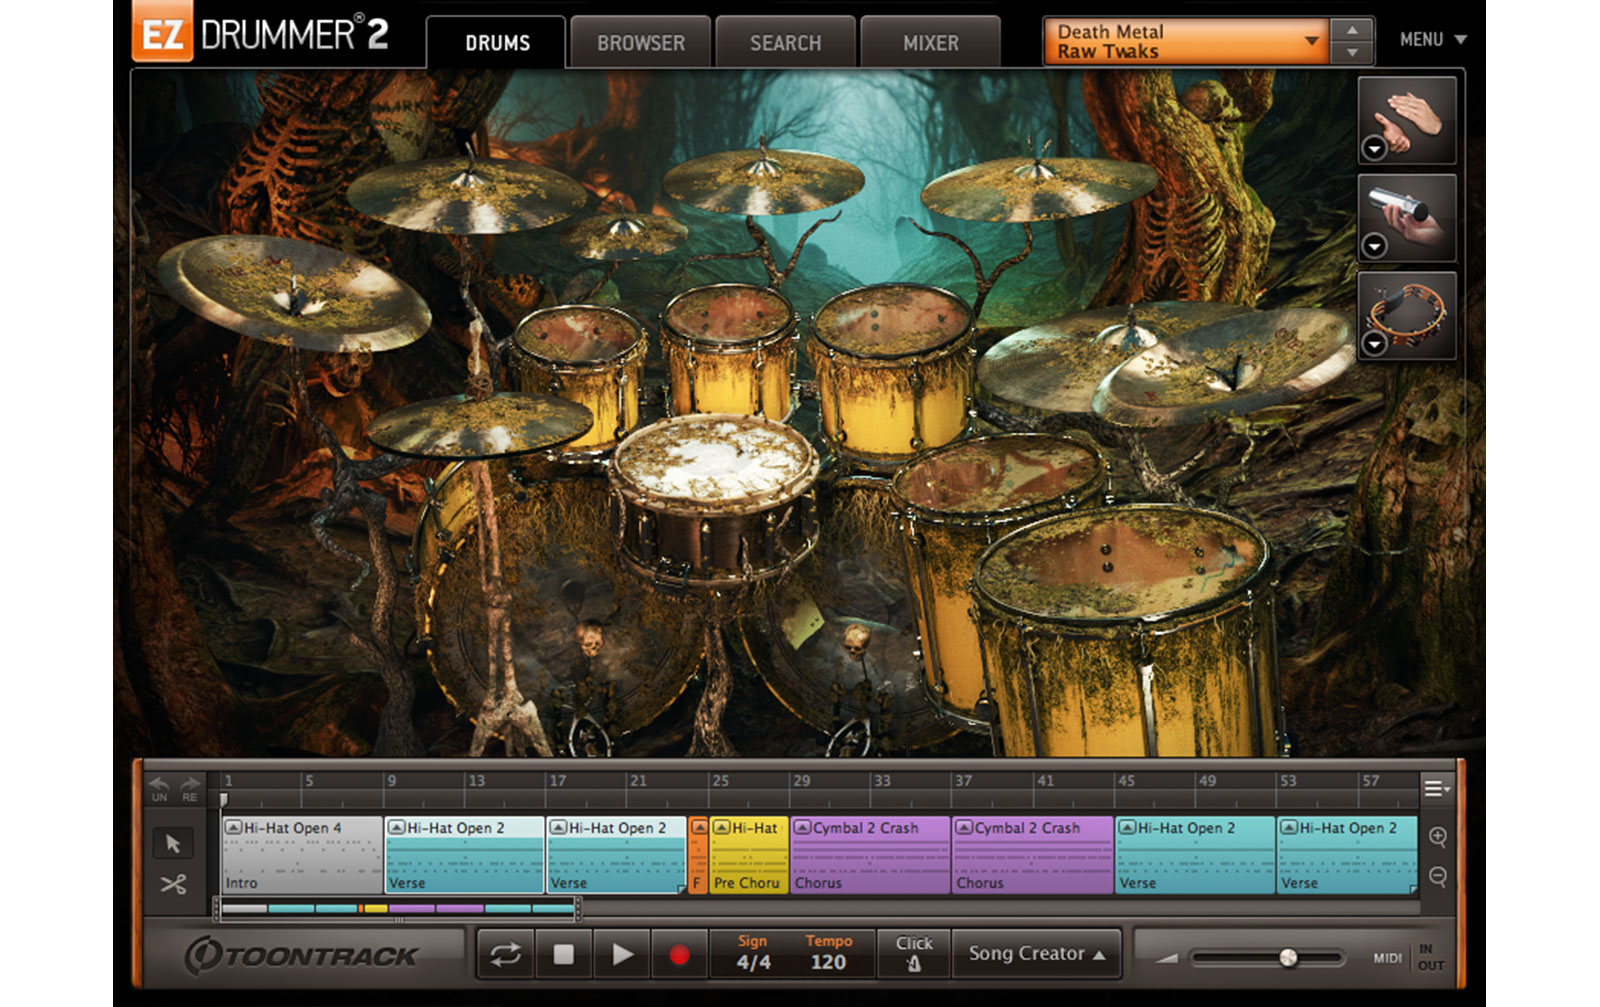Click the Tempo 120 field

(x=828, y=953)
